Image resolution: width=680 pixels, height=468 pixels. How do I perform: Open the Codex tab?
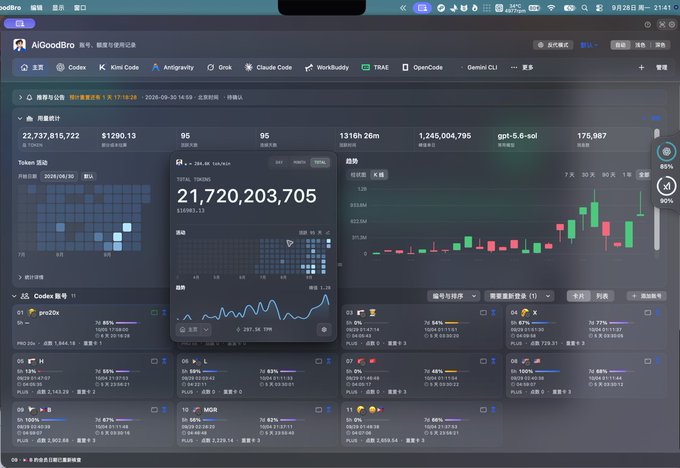tap(71, 67)
